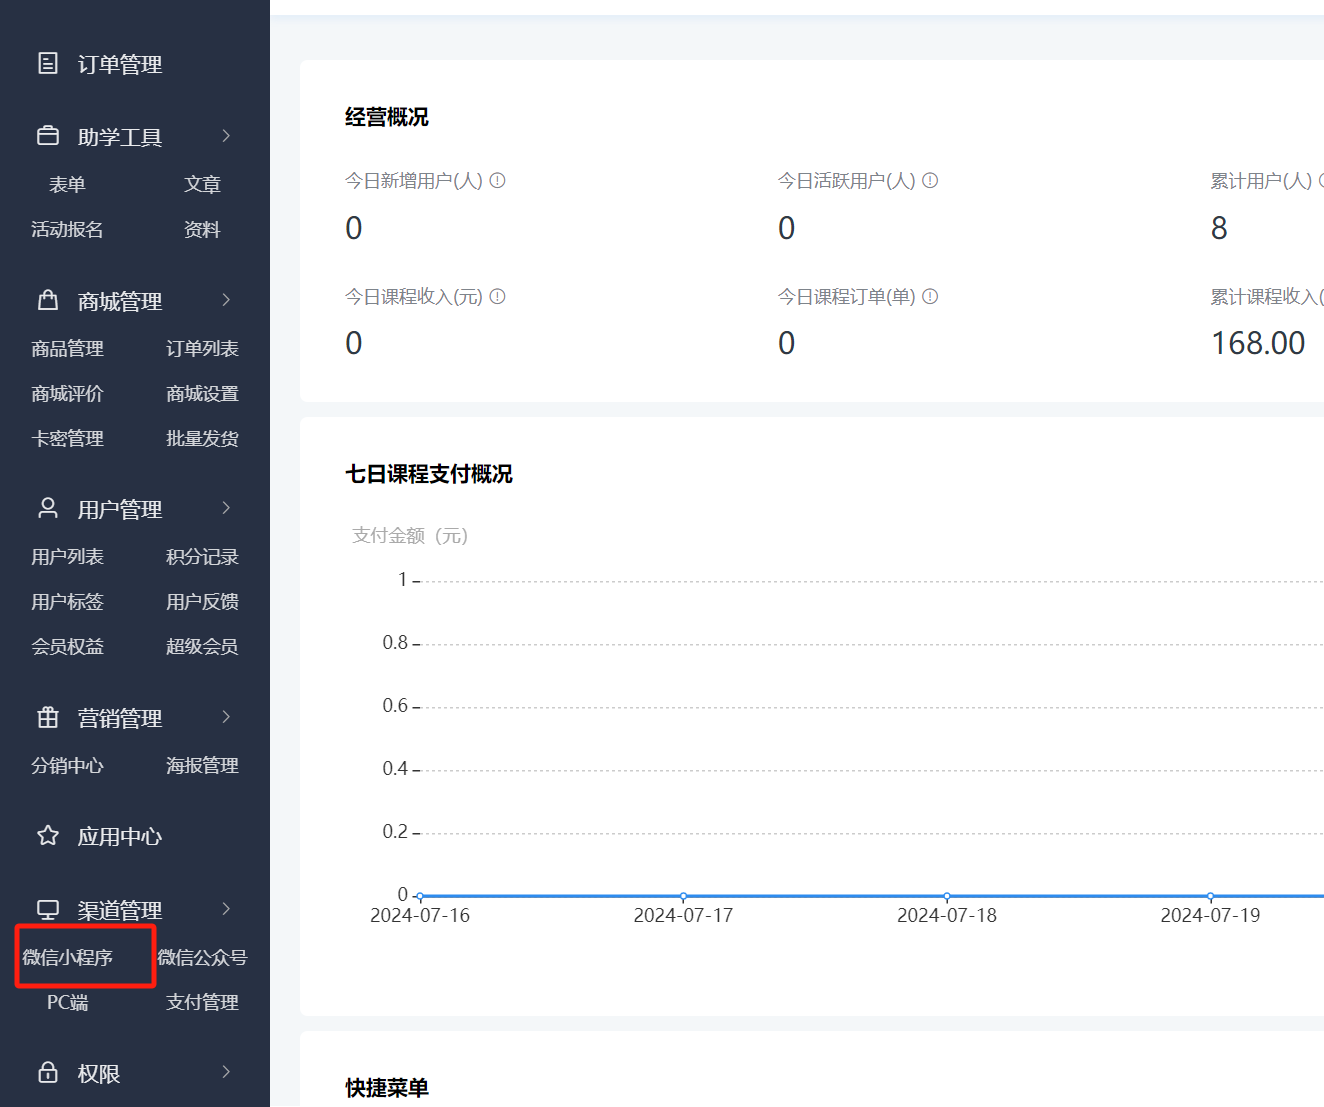Click the 七日课程支付概况 heading

pyautogui.click(x=429, y=474)
